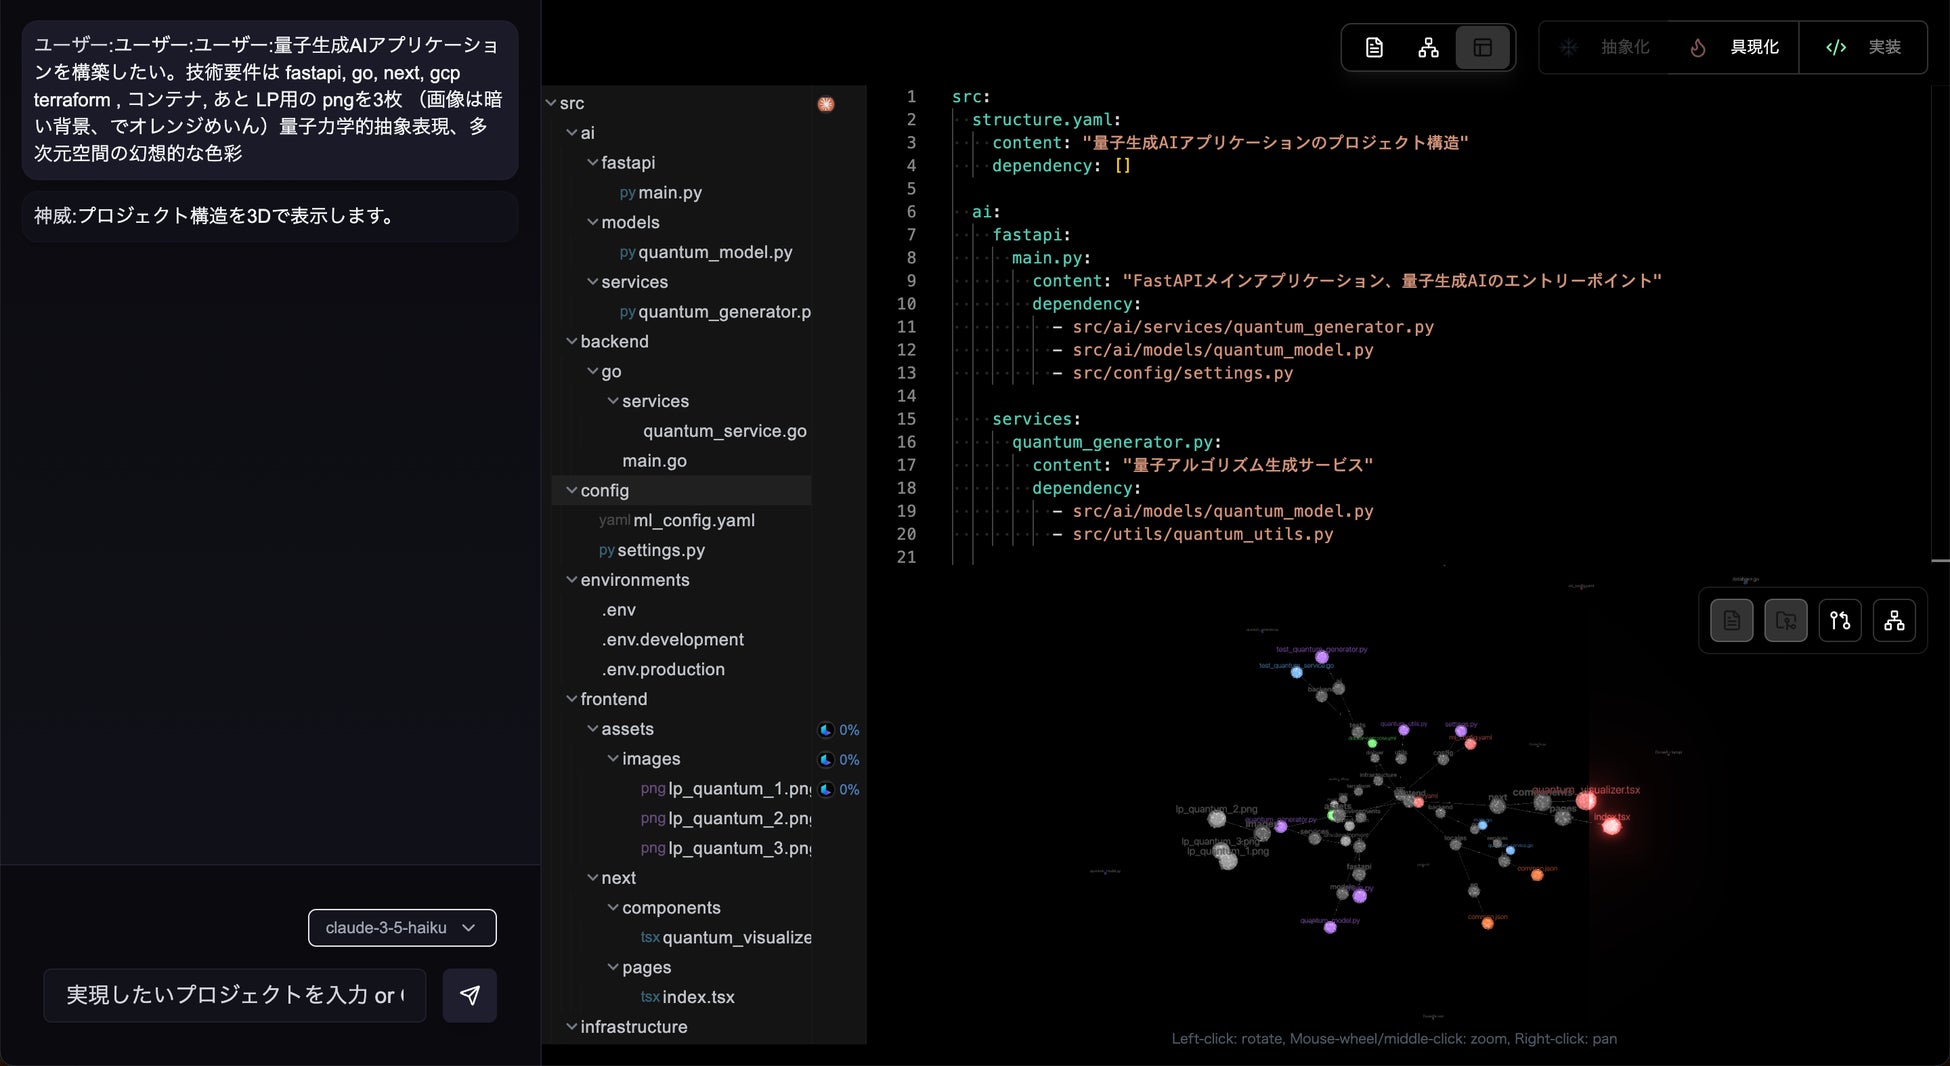
Task: Click the 神威 reply about 3D project structure
Action: [270, 217]
